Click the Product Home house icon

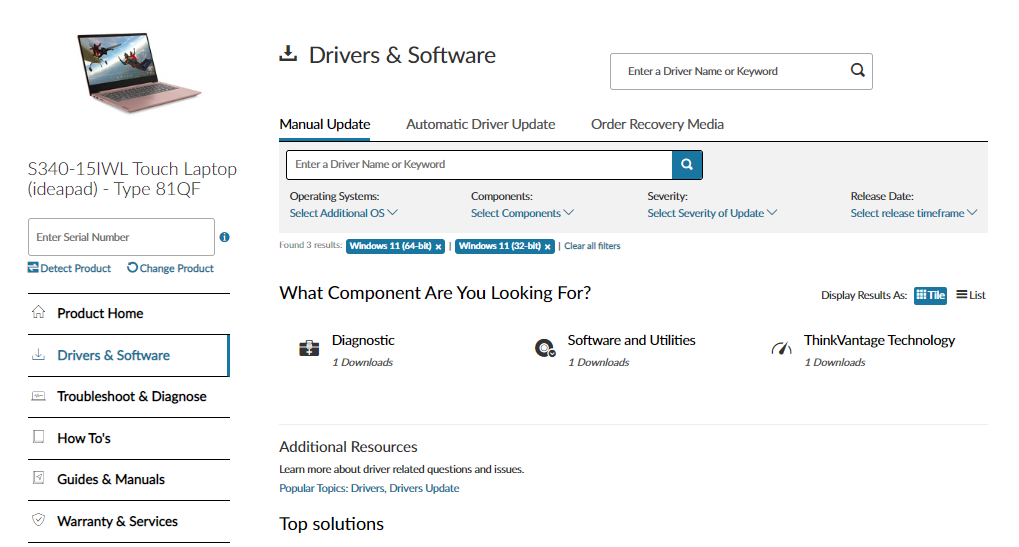tap(38, 312)
